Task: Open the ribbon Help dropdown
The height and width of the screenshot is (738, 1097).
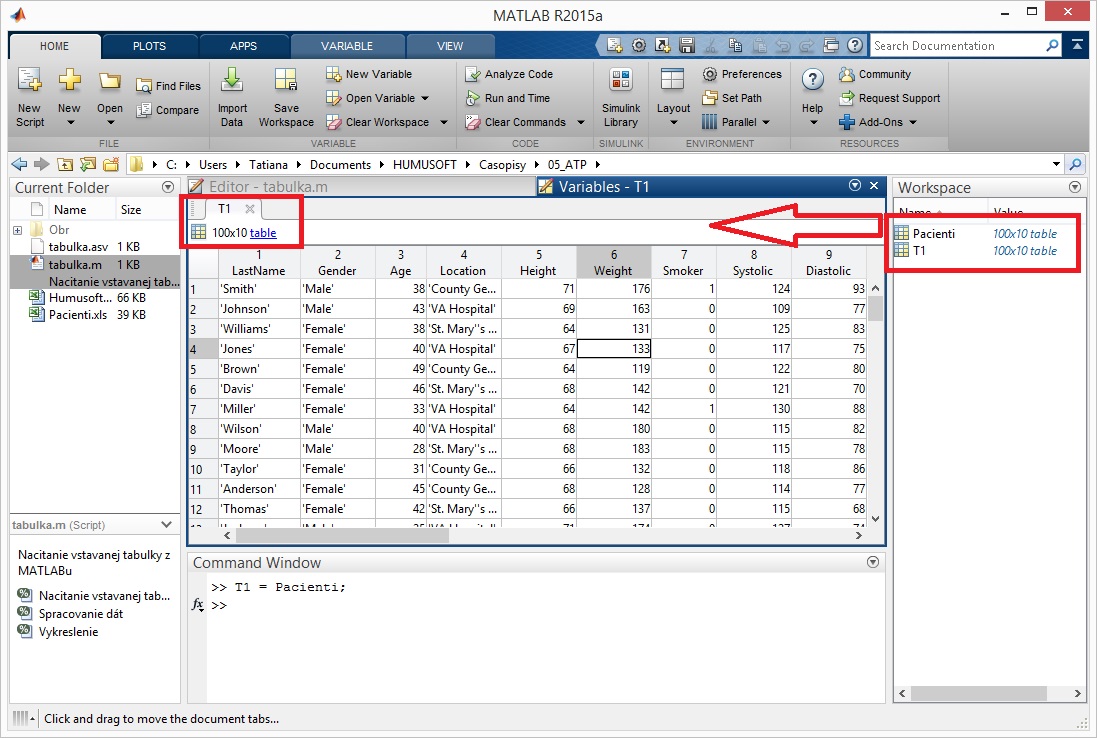Action: click(x=813, y=123)
